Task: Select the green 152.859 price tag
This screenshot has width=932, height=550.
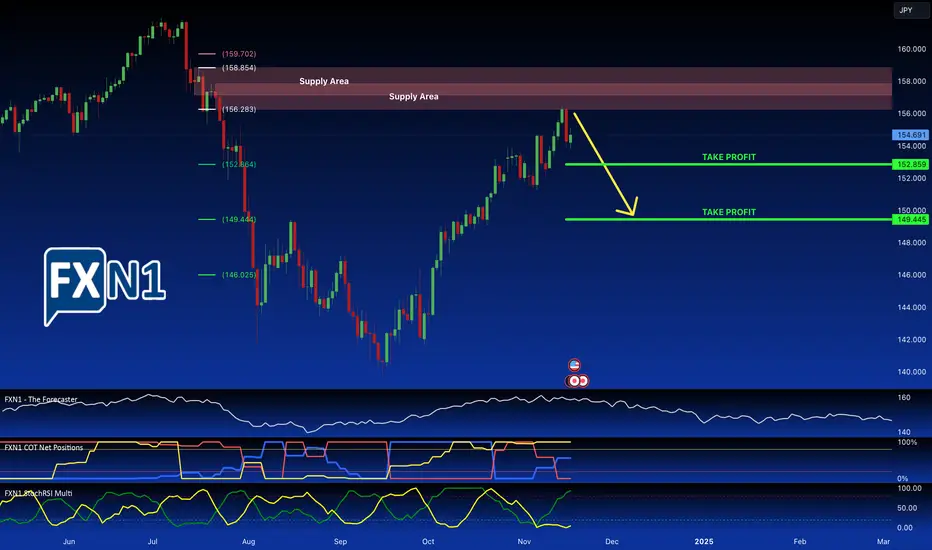Action: 911,164
